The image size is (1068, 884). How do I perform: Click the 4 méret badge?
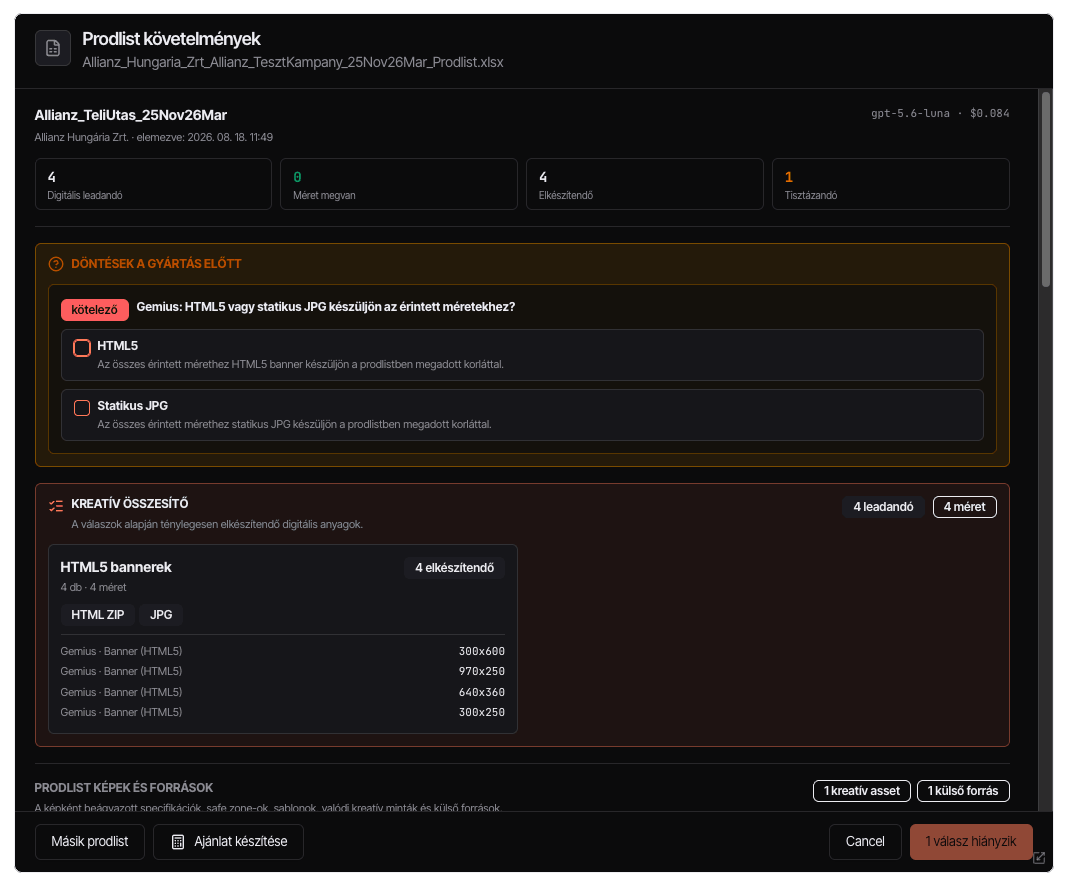pyautogui.click(x=964, y=507)
